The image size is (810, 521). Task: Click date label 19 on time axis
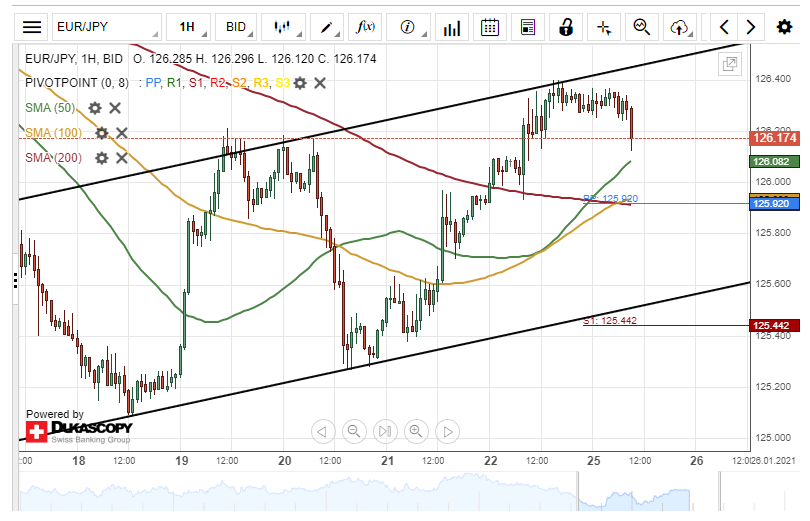coord(181,461)
